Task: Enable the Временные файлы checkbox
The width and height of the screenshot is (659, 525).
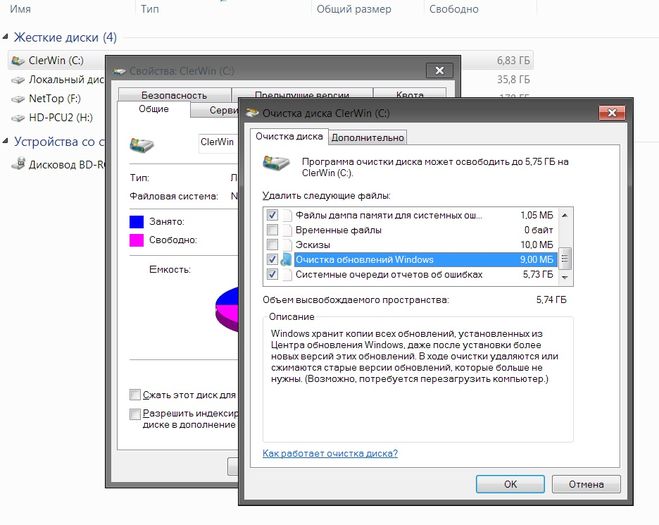Action: coord(272,230)
